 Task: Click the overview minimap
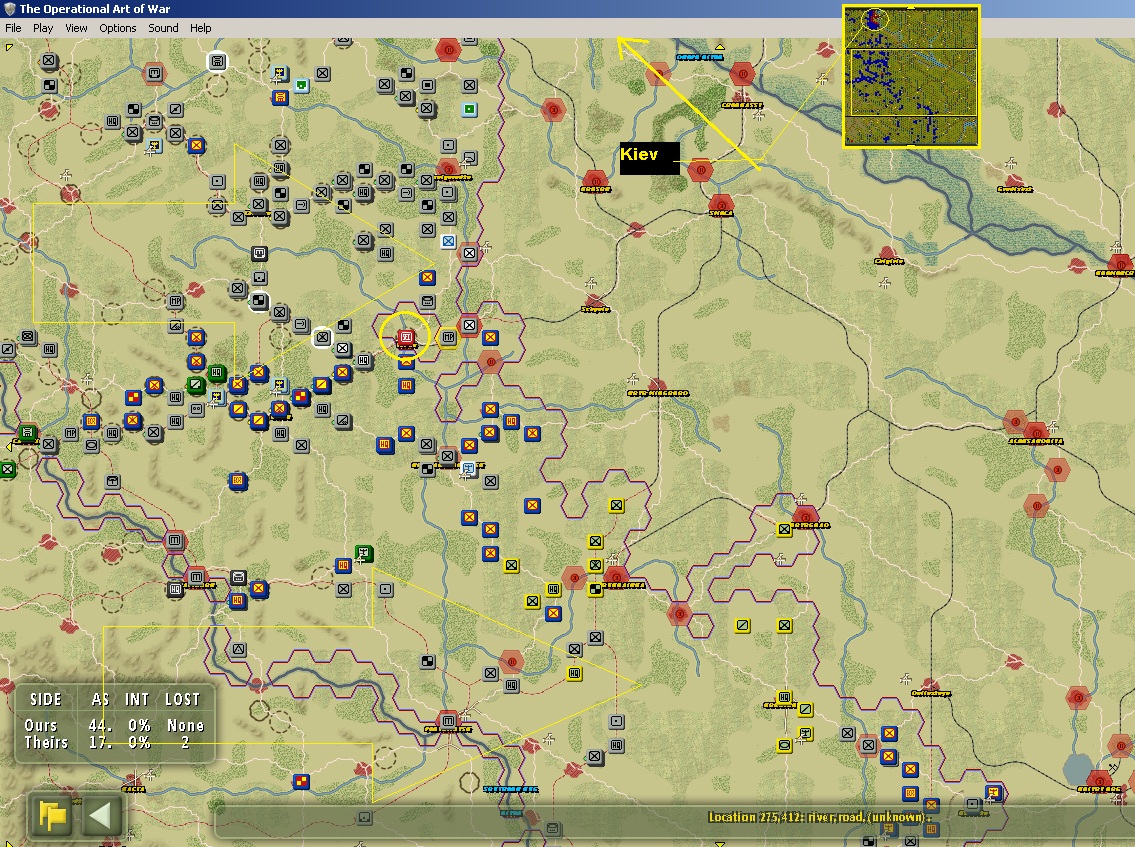tap(911, 75)
